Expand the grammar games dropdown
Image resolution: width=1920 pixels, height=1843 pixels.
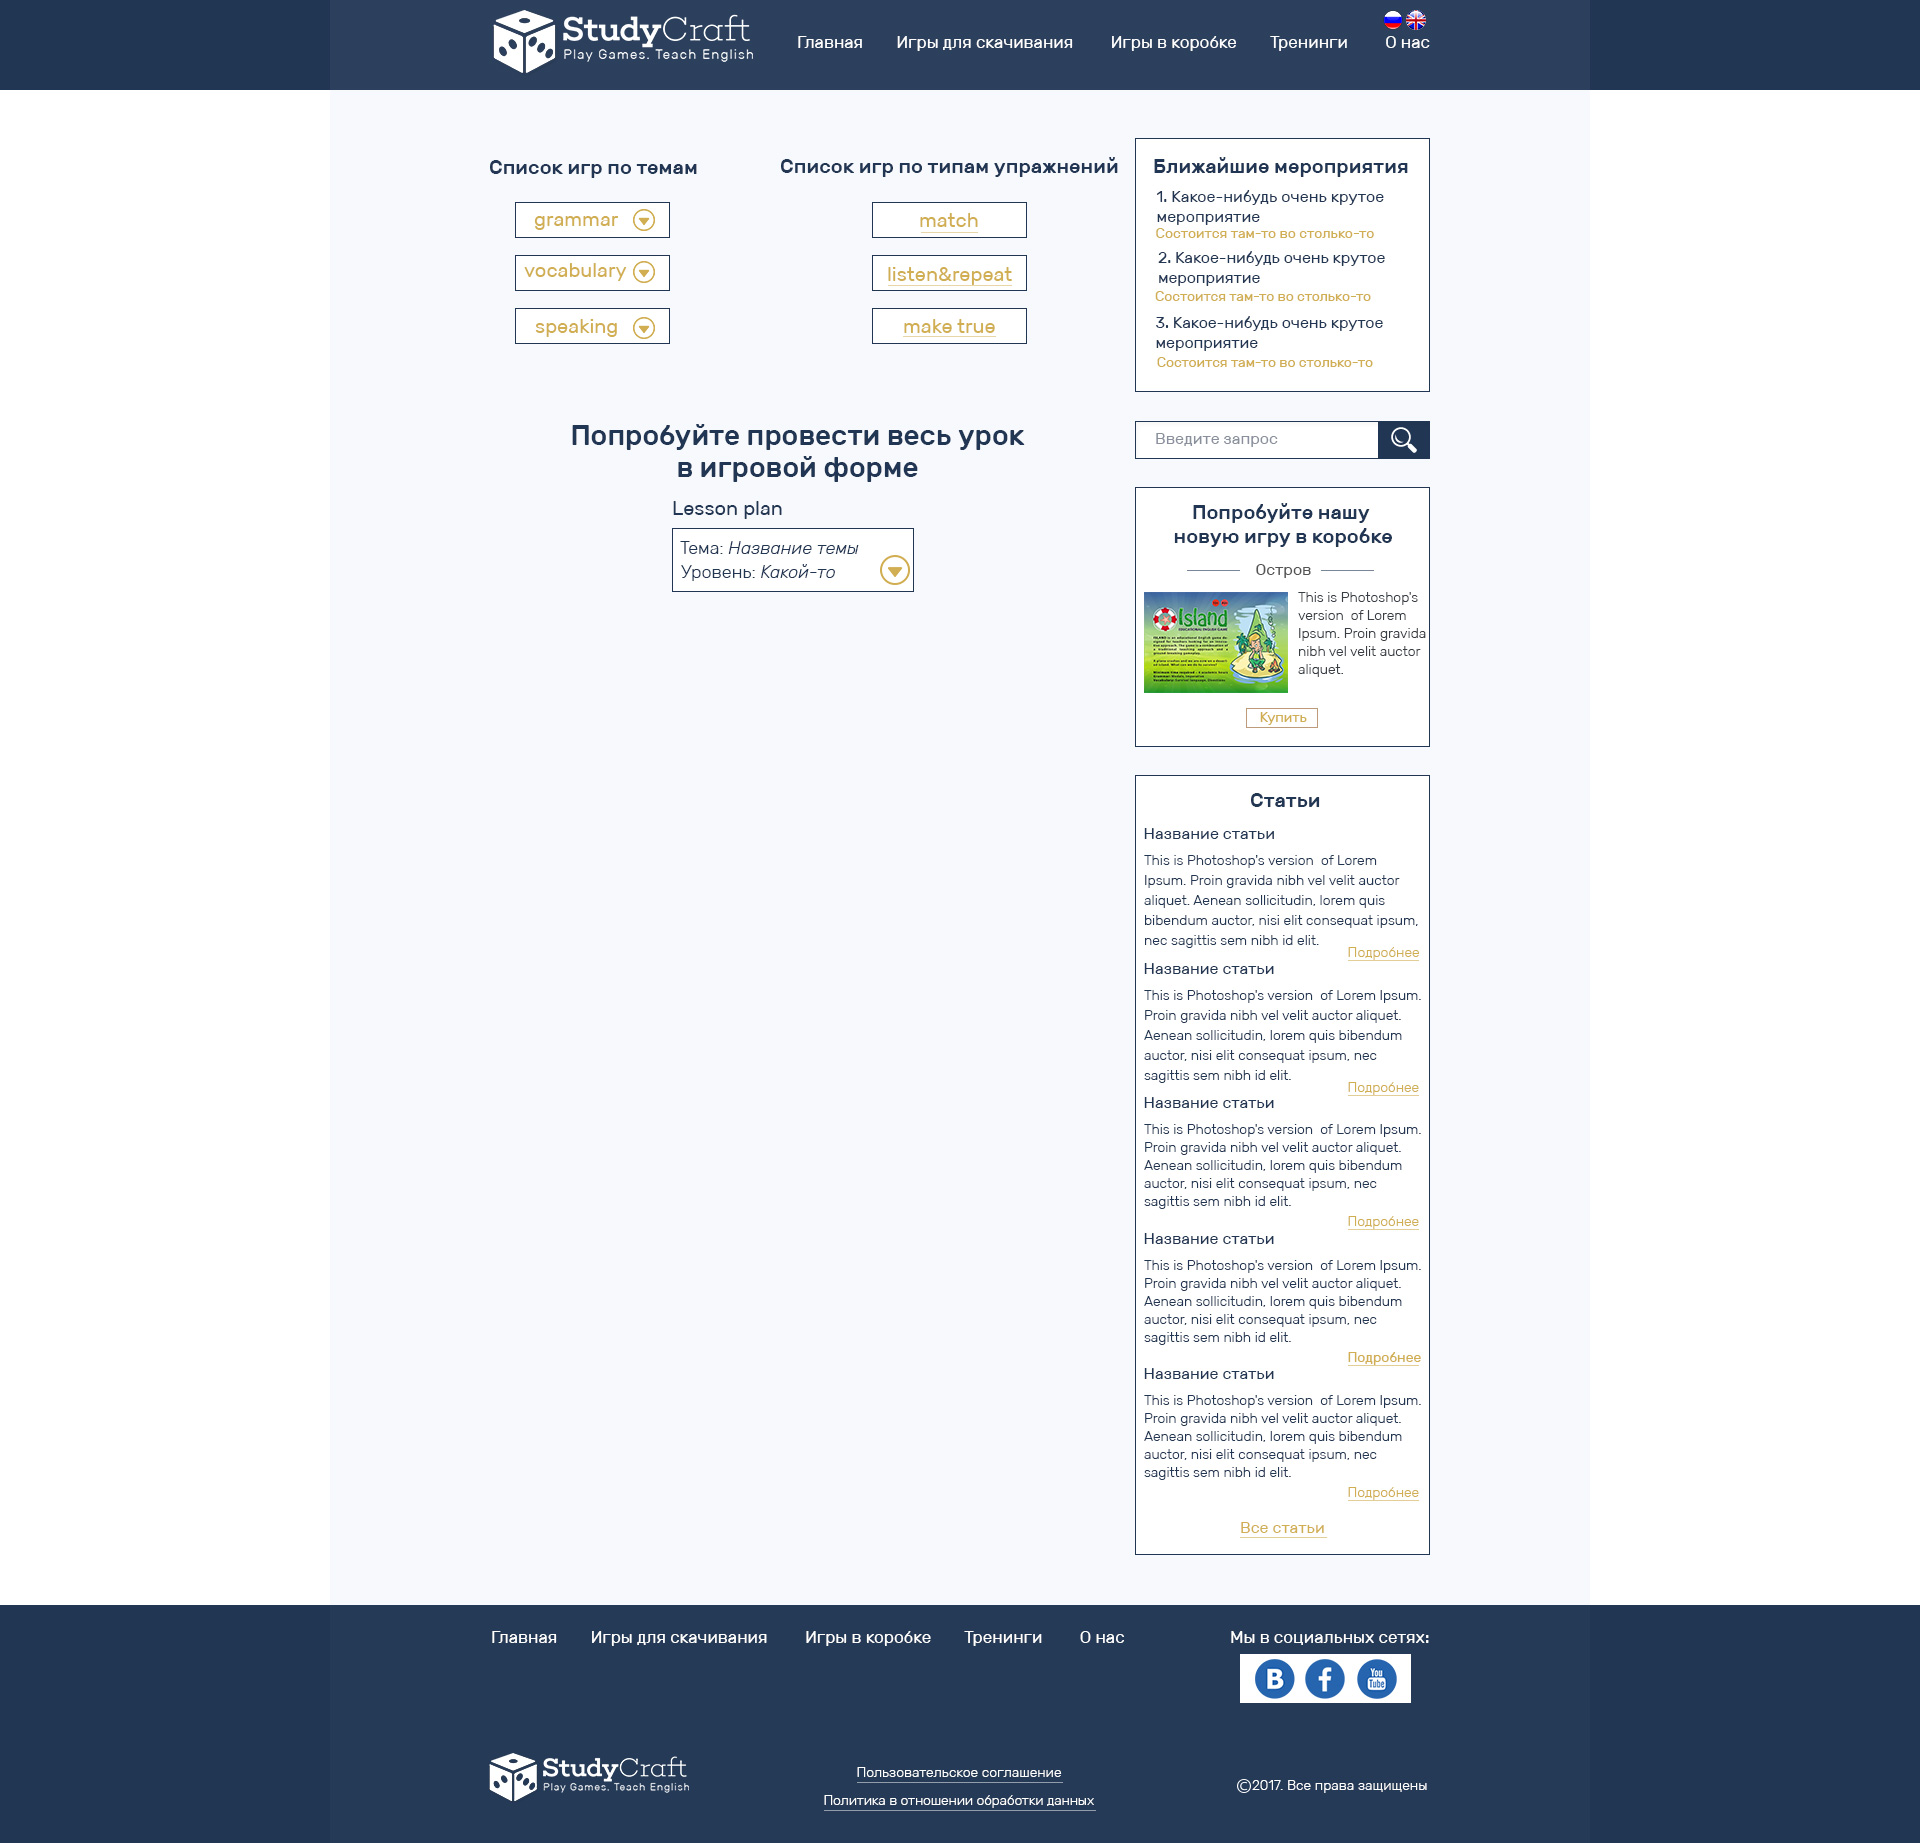pos(592,220)
